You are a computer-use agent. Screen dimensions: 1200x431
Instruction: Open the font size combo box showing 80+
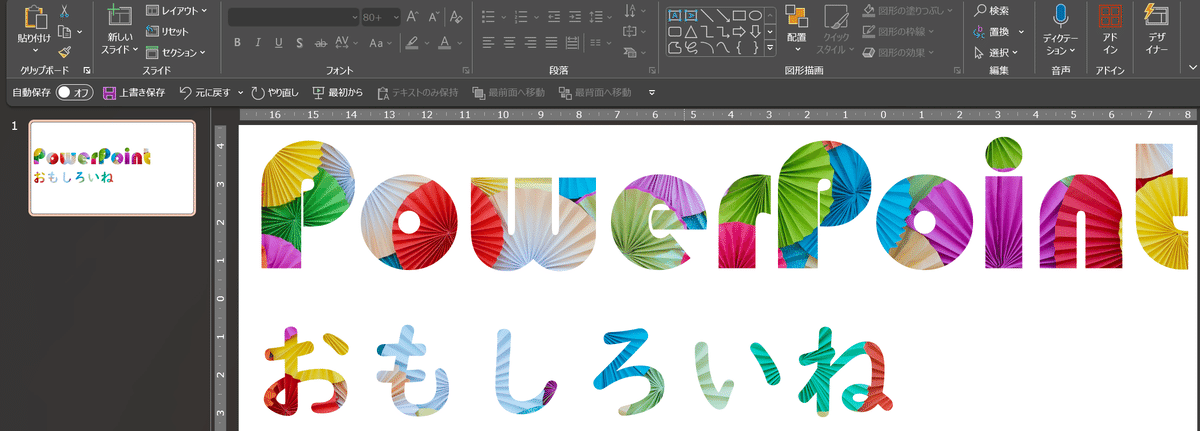click(x=380, y=16)
